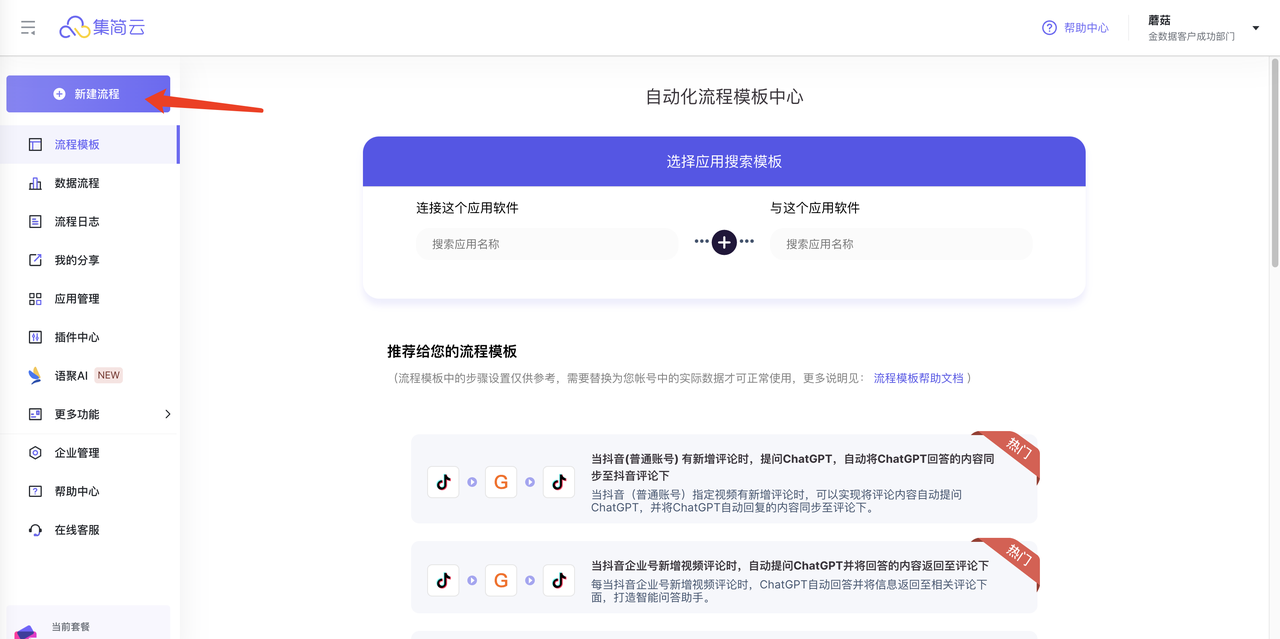Click the round plus icon between search fields
This screenshot has width=1280, height=639.
pos(724,242)
